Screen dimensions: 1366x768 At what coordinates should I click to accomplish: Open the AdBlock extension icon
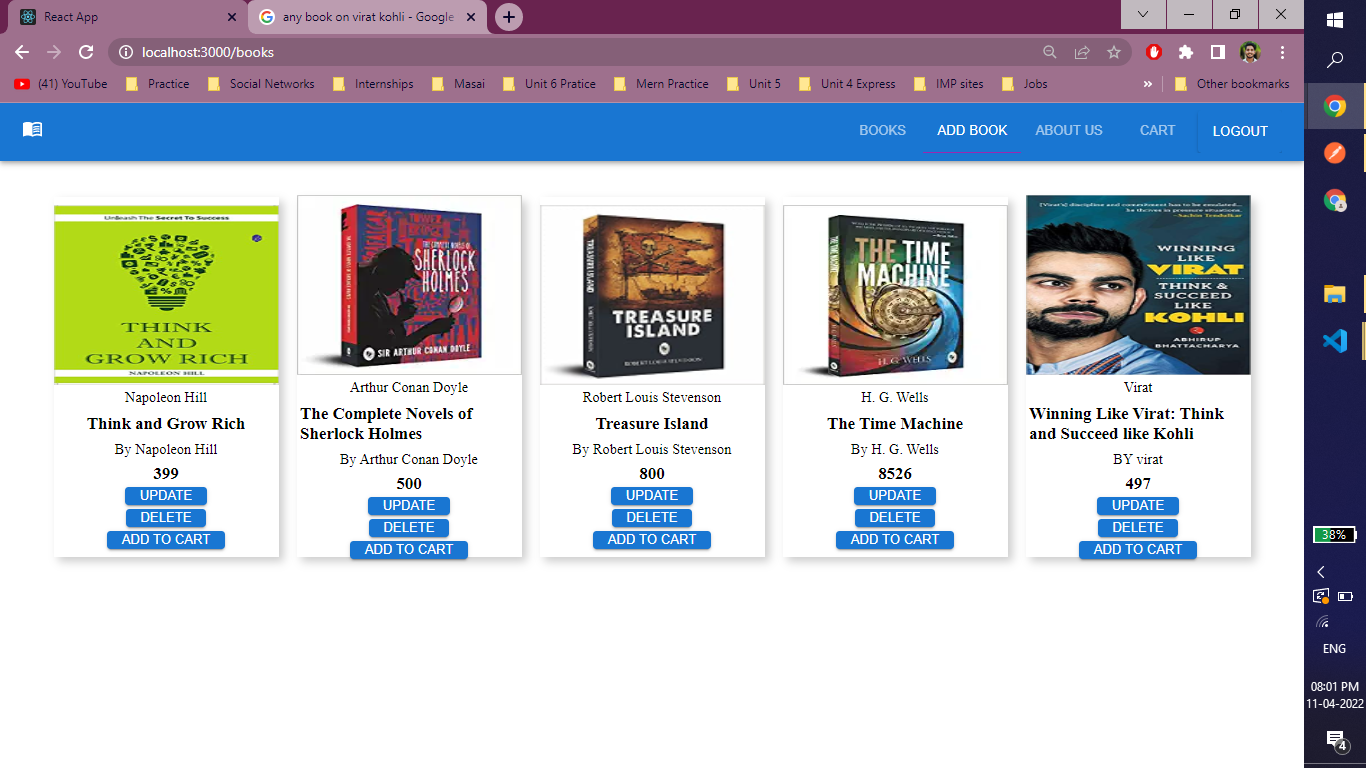tap(1154, 51)
